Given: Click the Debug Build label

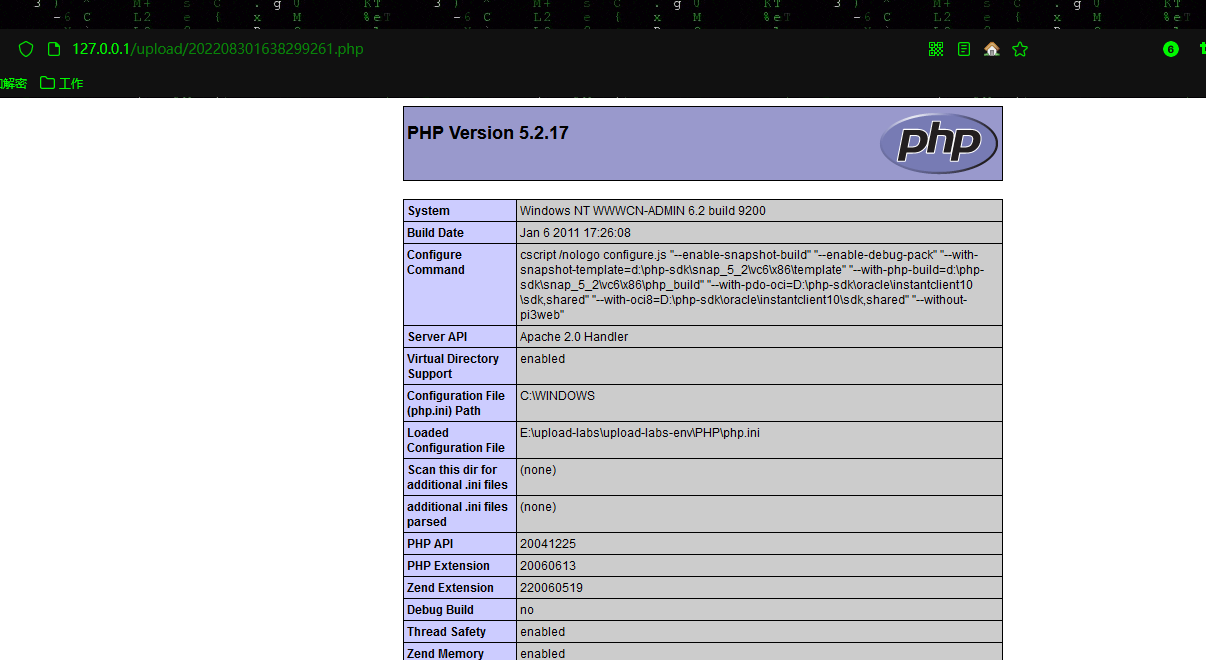Looking at the screenshot, I should (x=439, y=610).
